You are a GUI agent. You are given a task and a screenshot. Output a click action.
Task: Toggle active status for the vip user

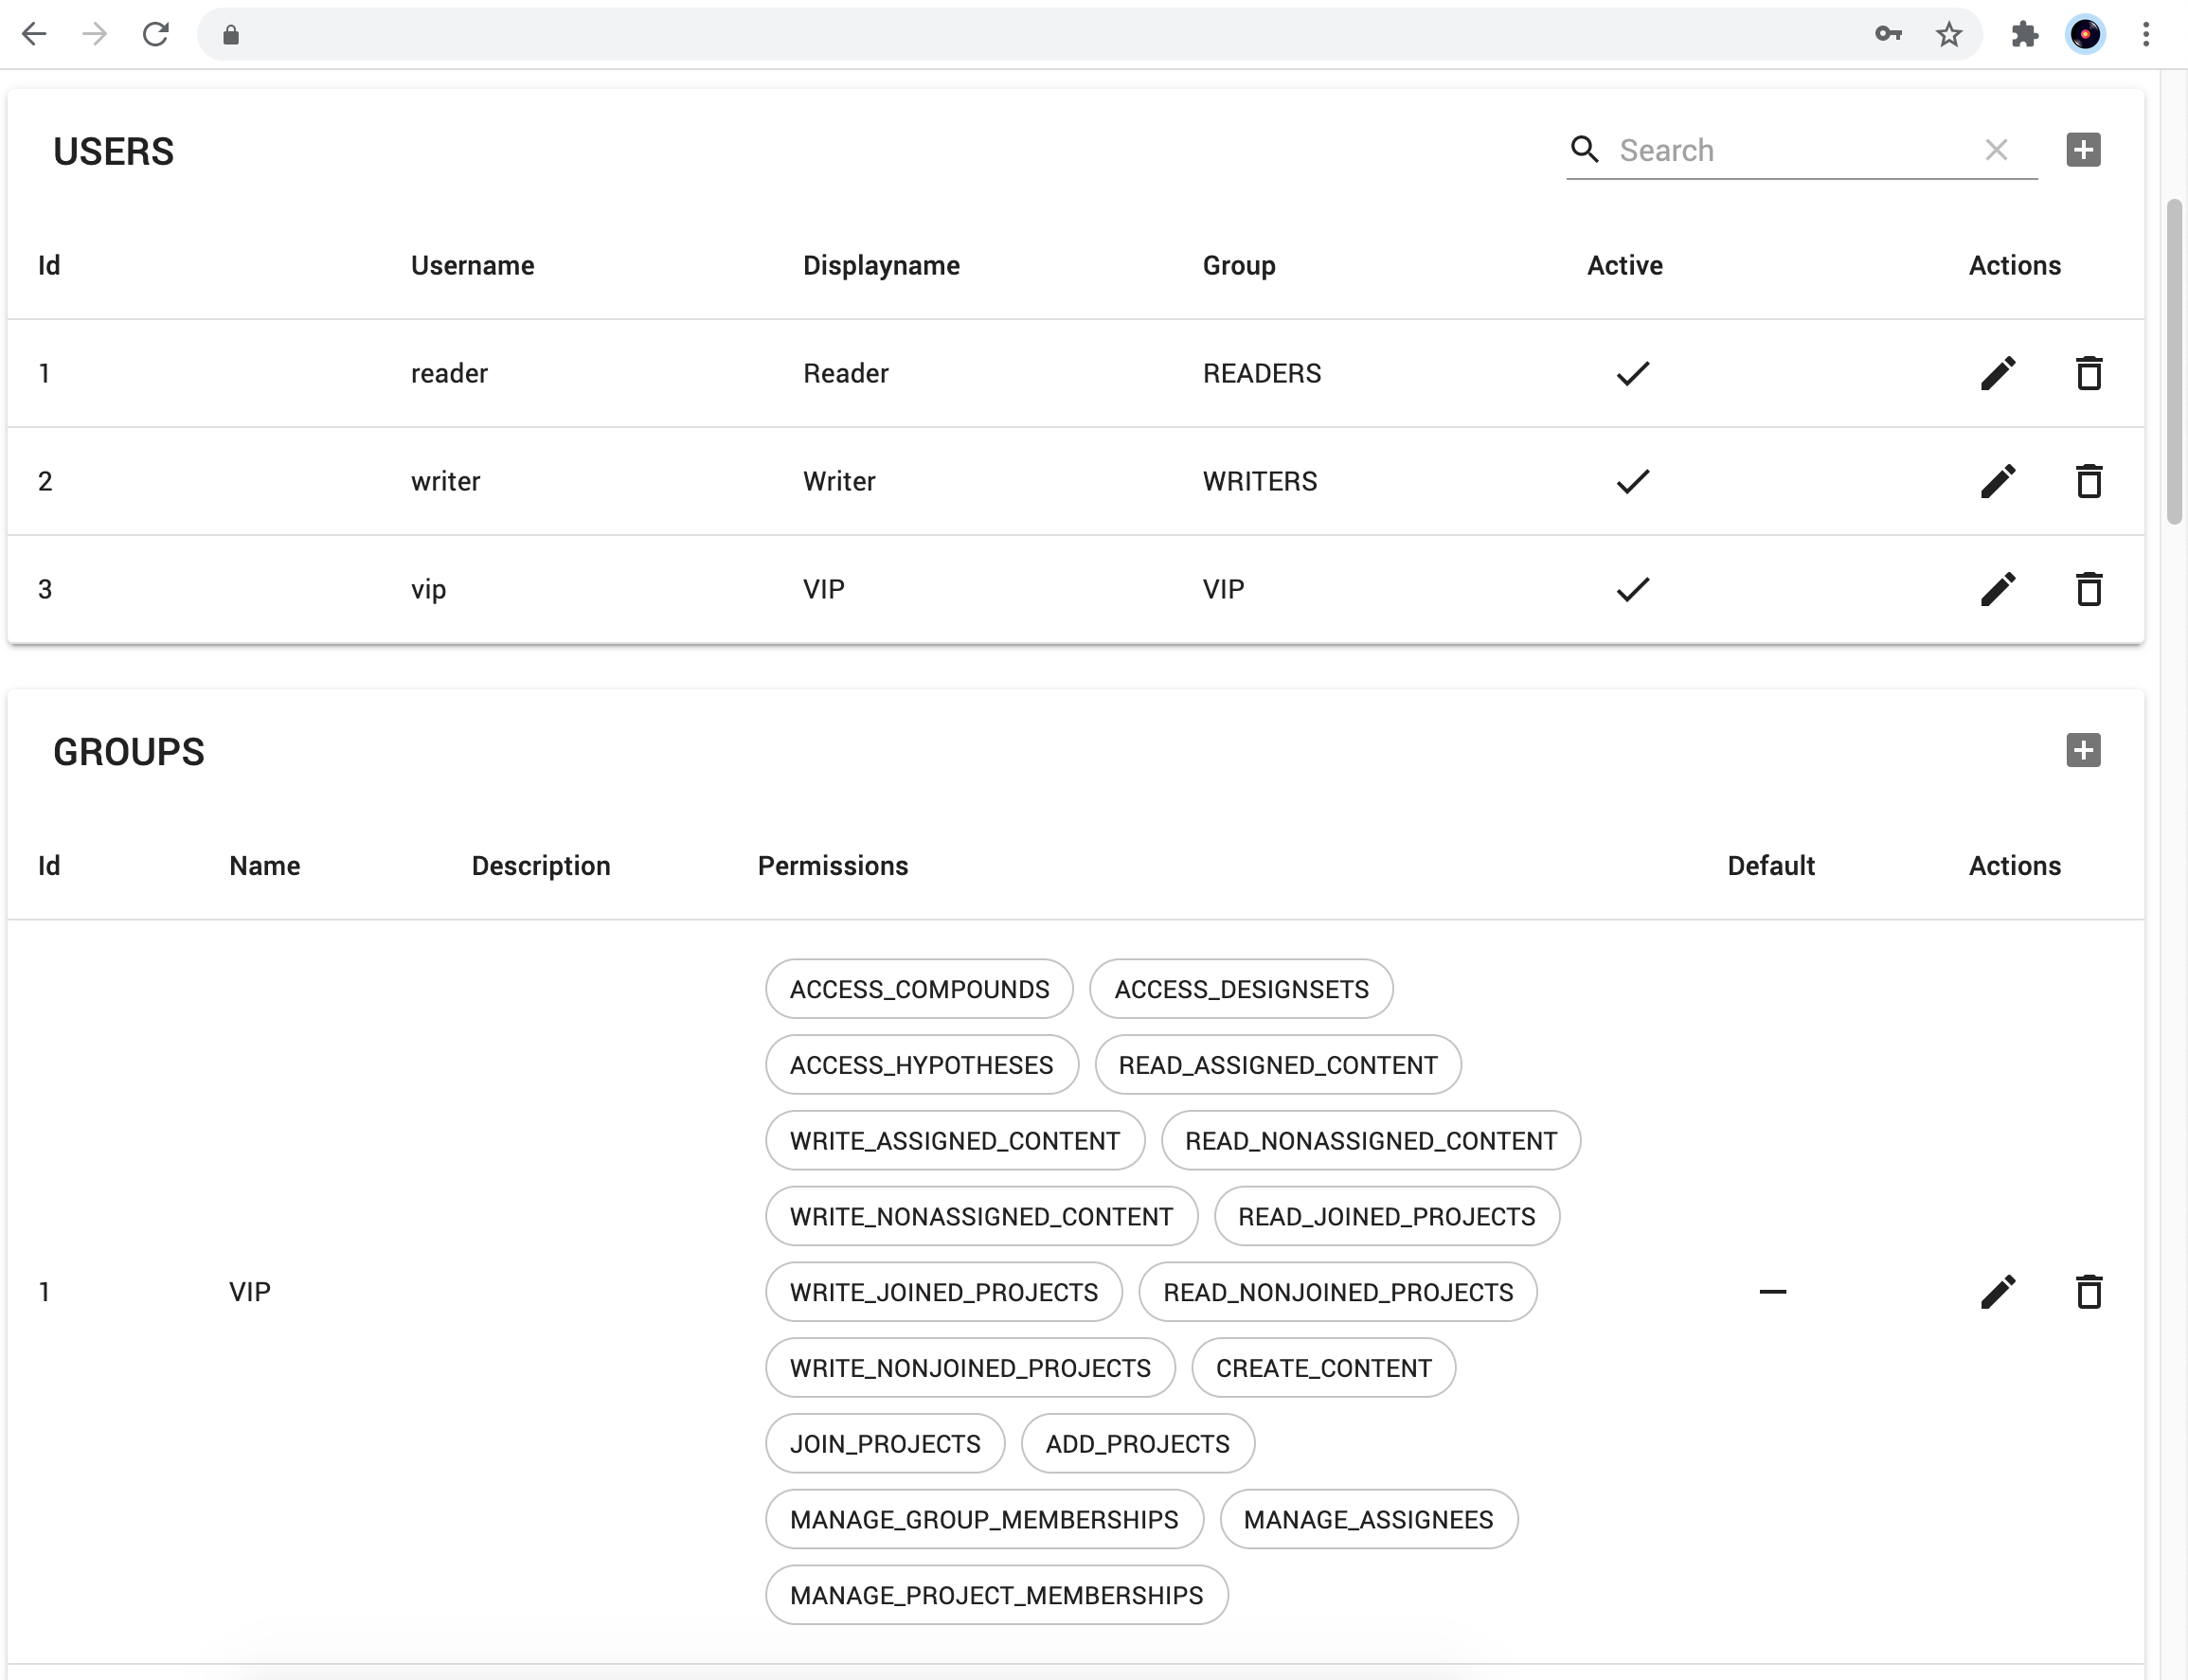pyautogui.click(x=1630, y=589)
